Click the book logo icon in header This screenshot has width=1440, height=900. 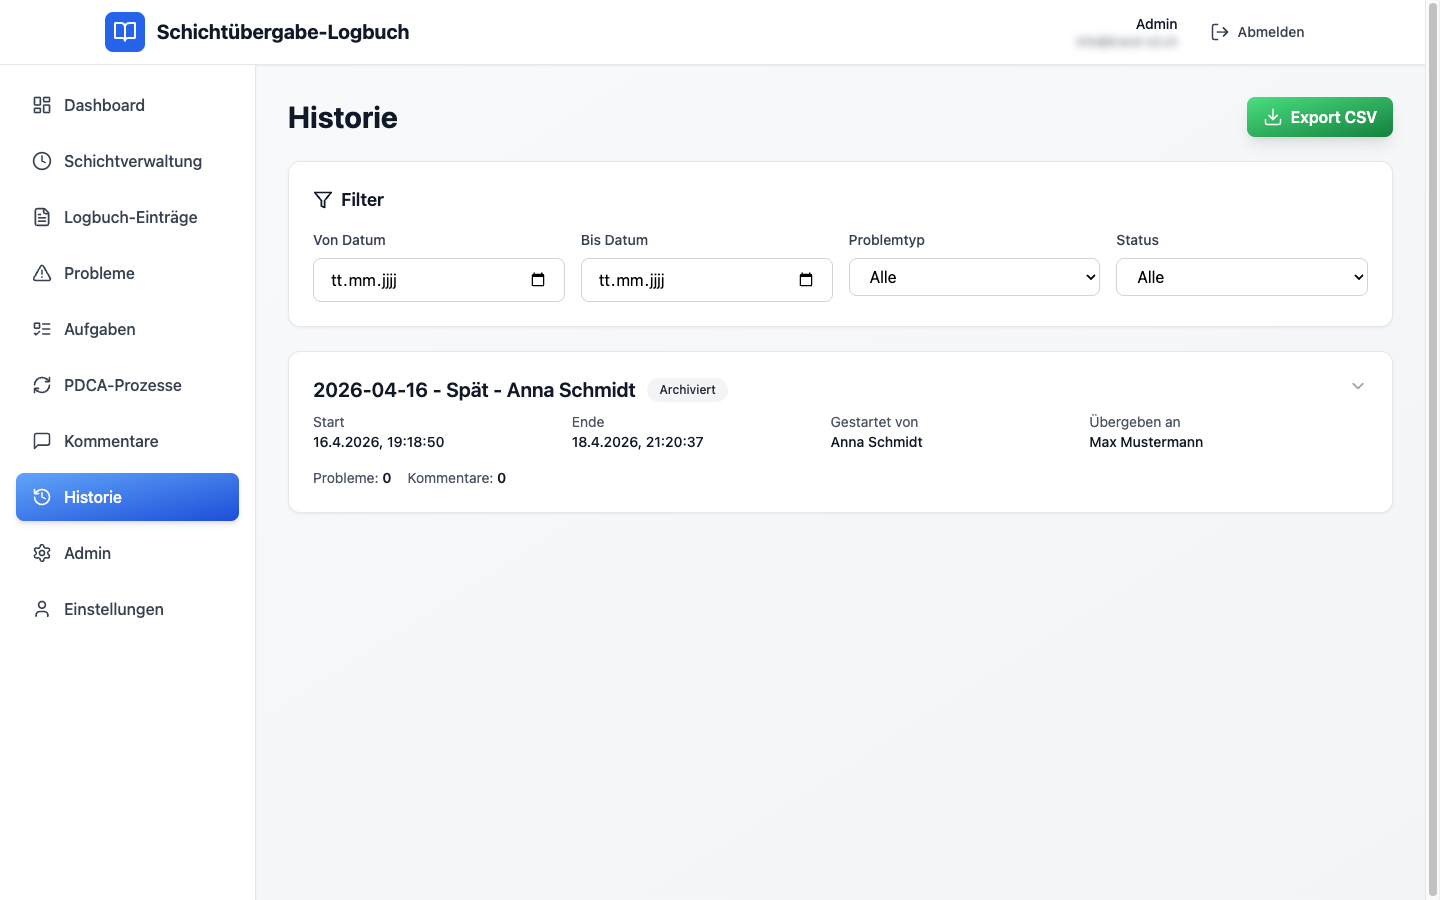125,32
